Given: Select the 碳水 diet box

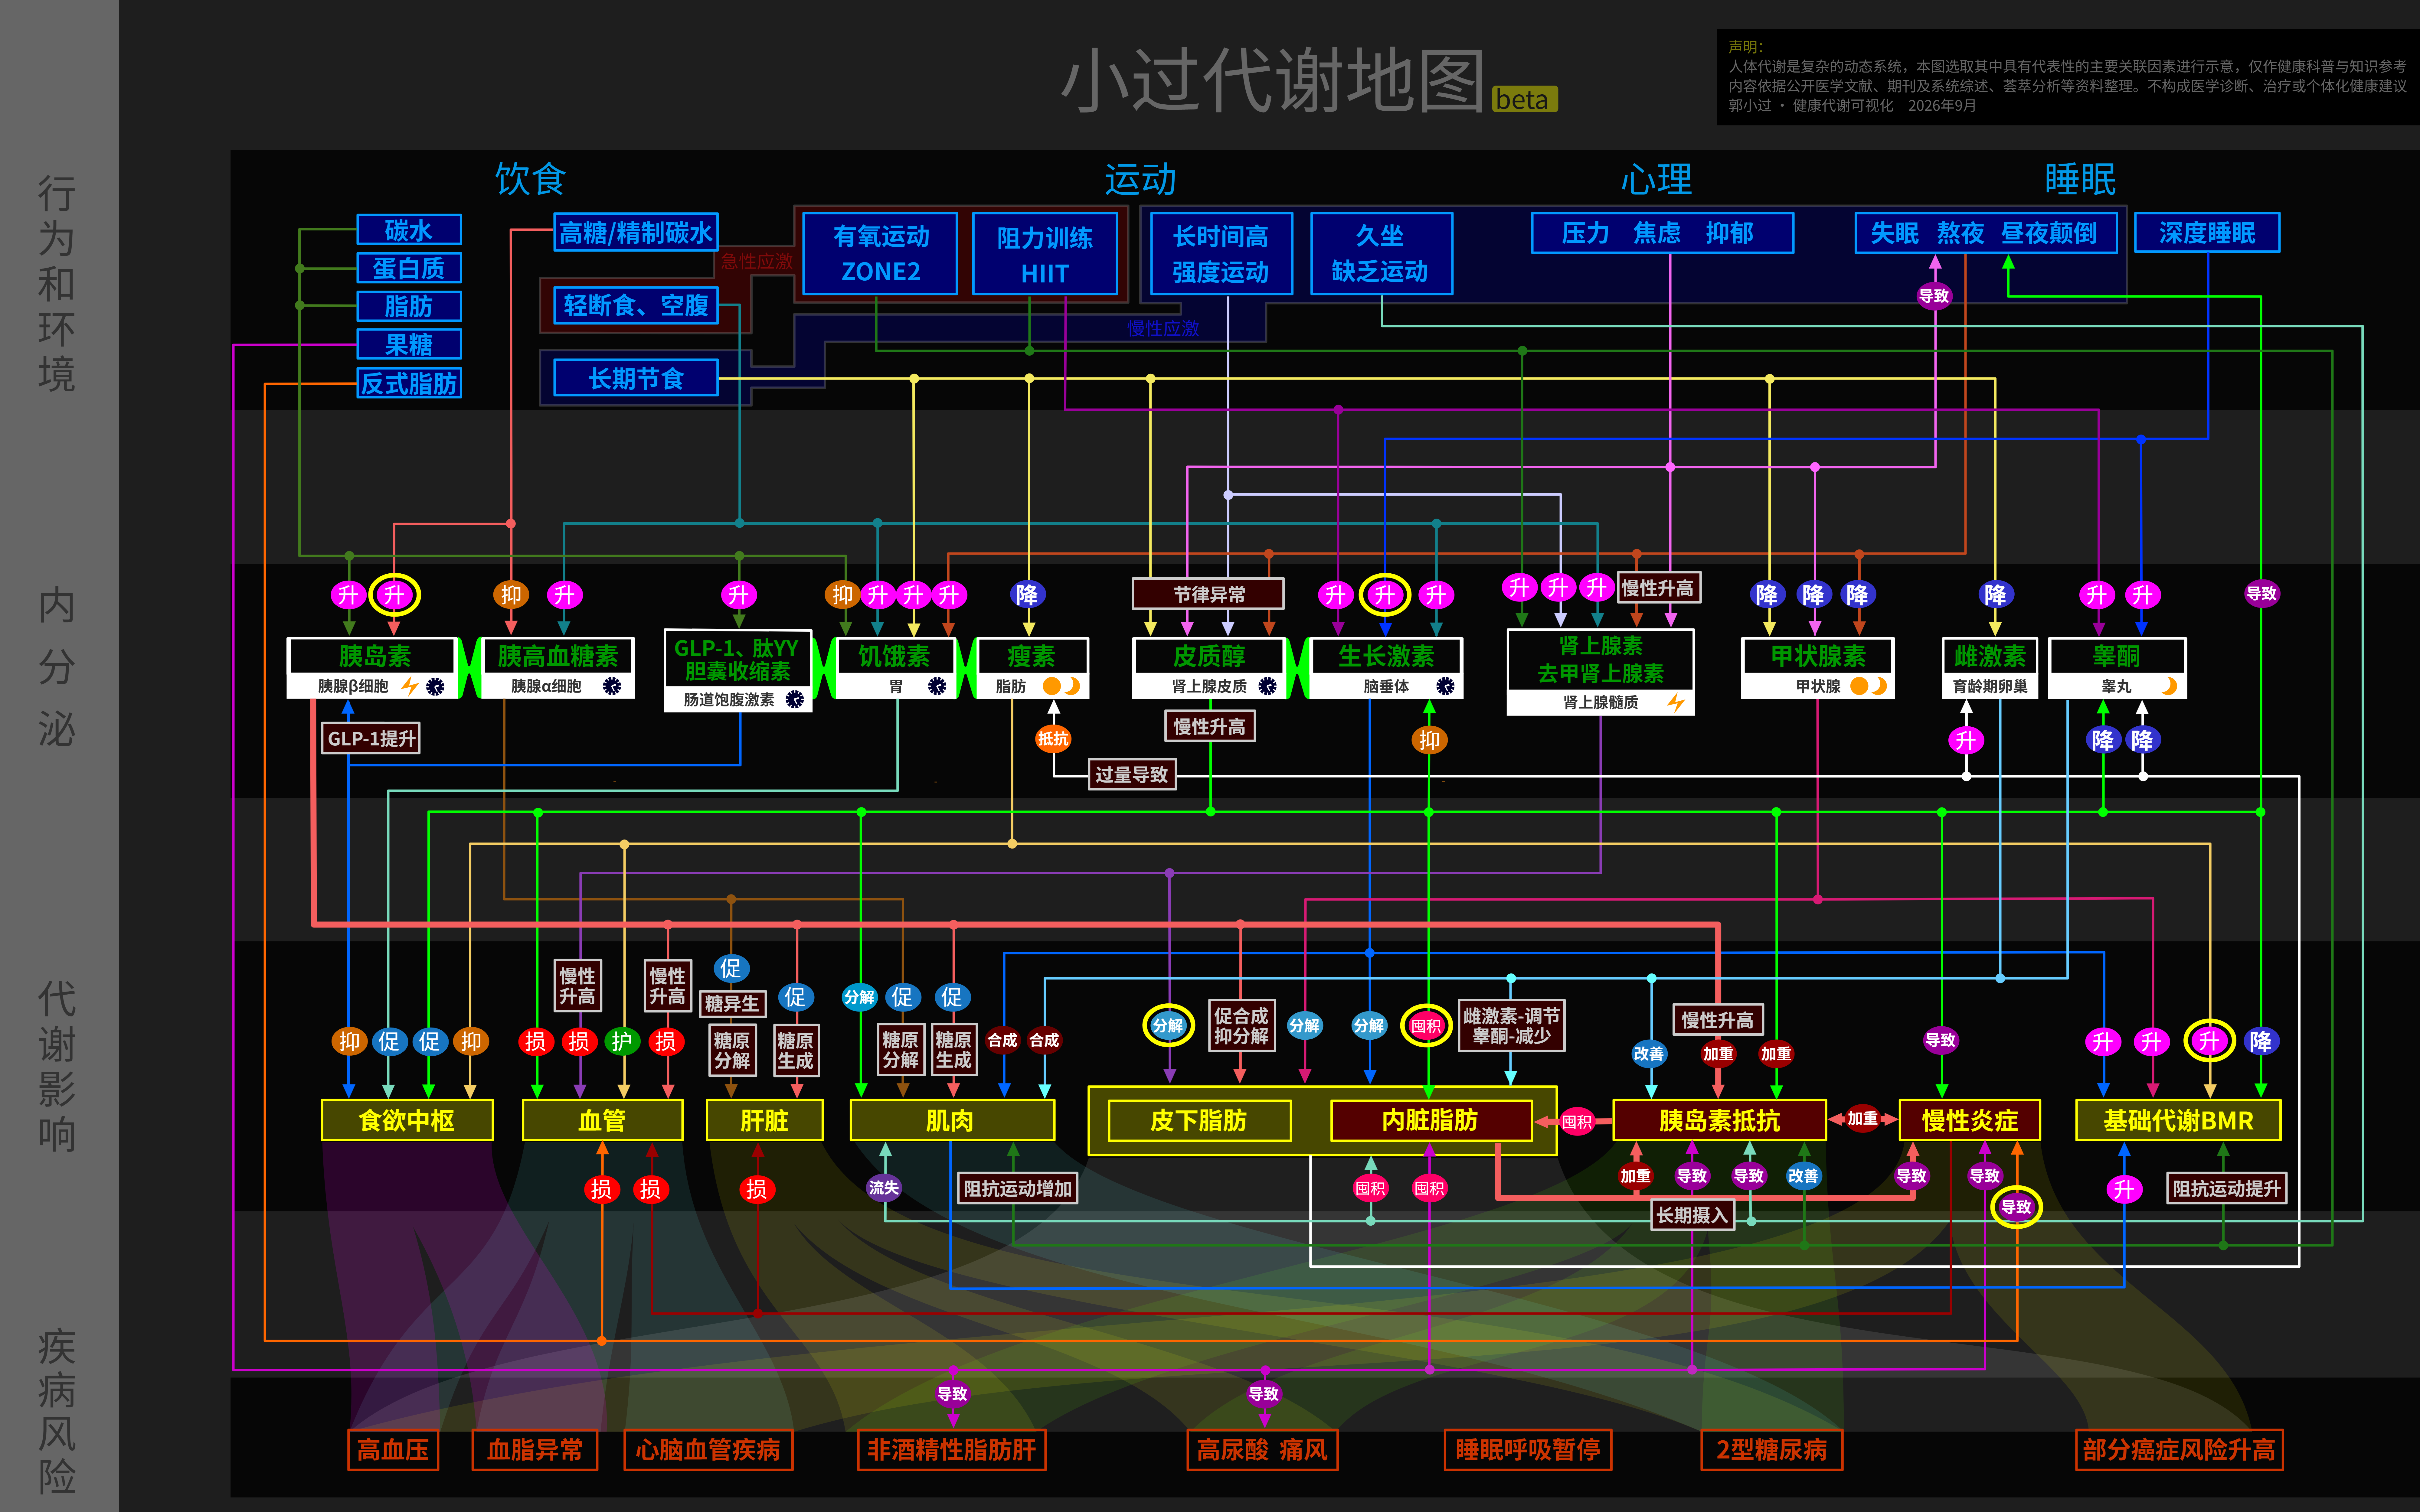Looking at the screenshot, I should pos(409,230).
